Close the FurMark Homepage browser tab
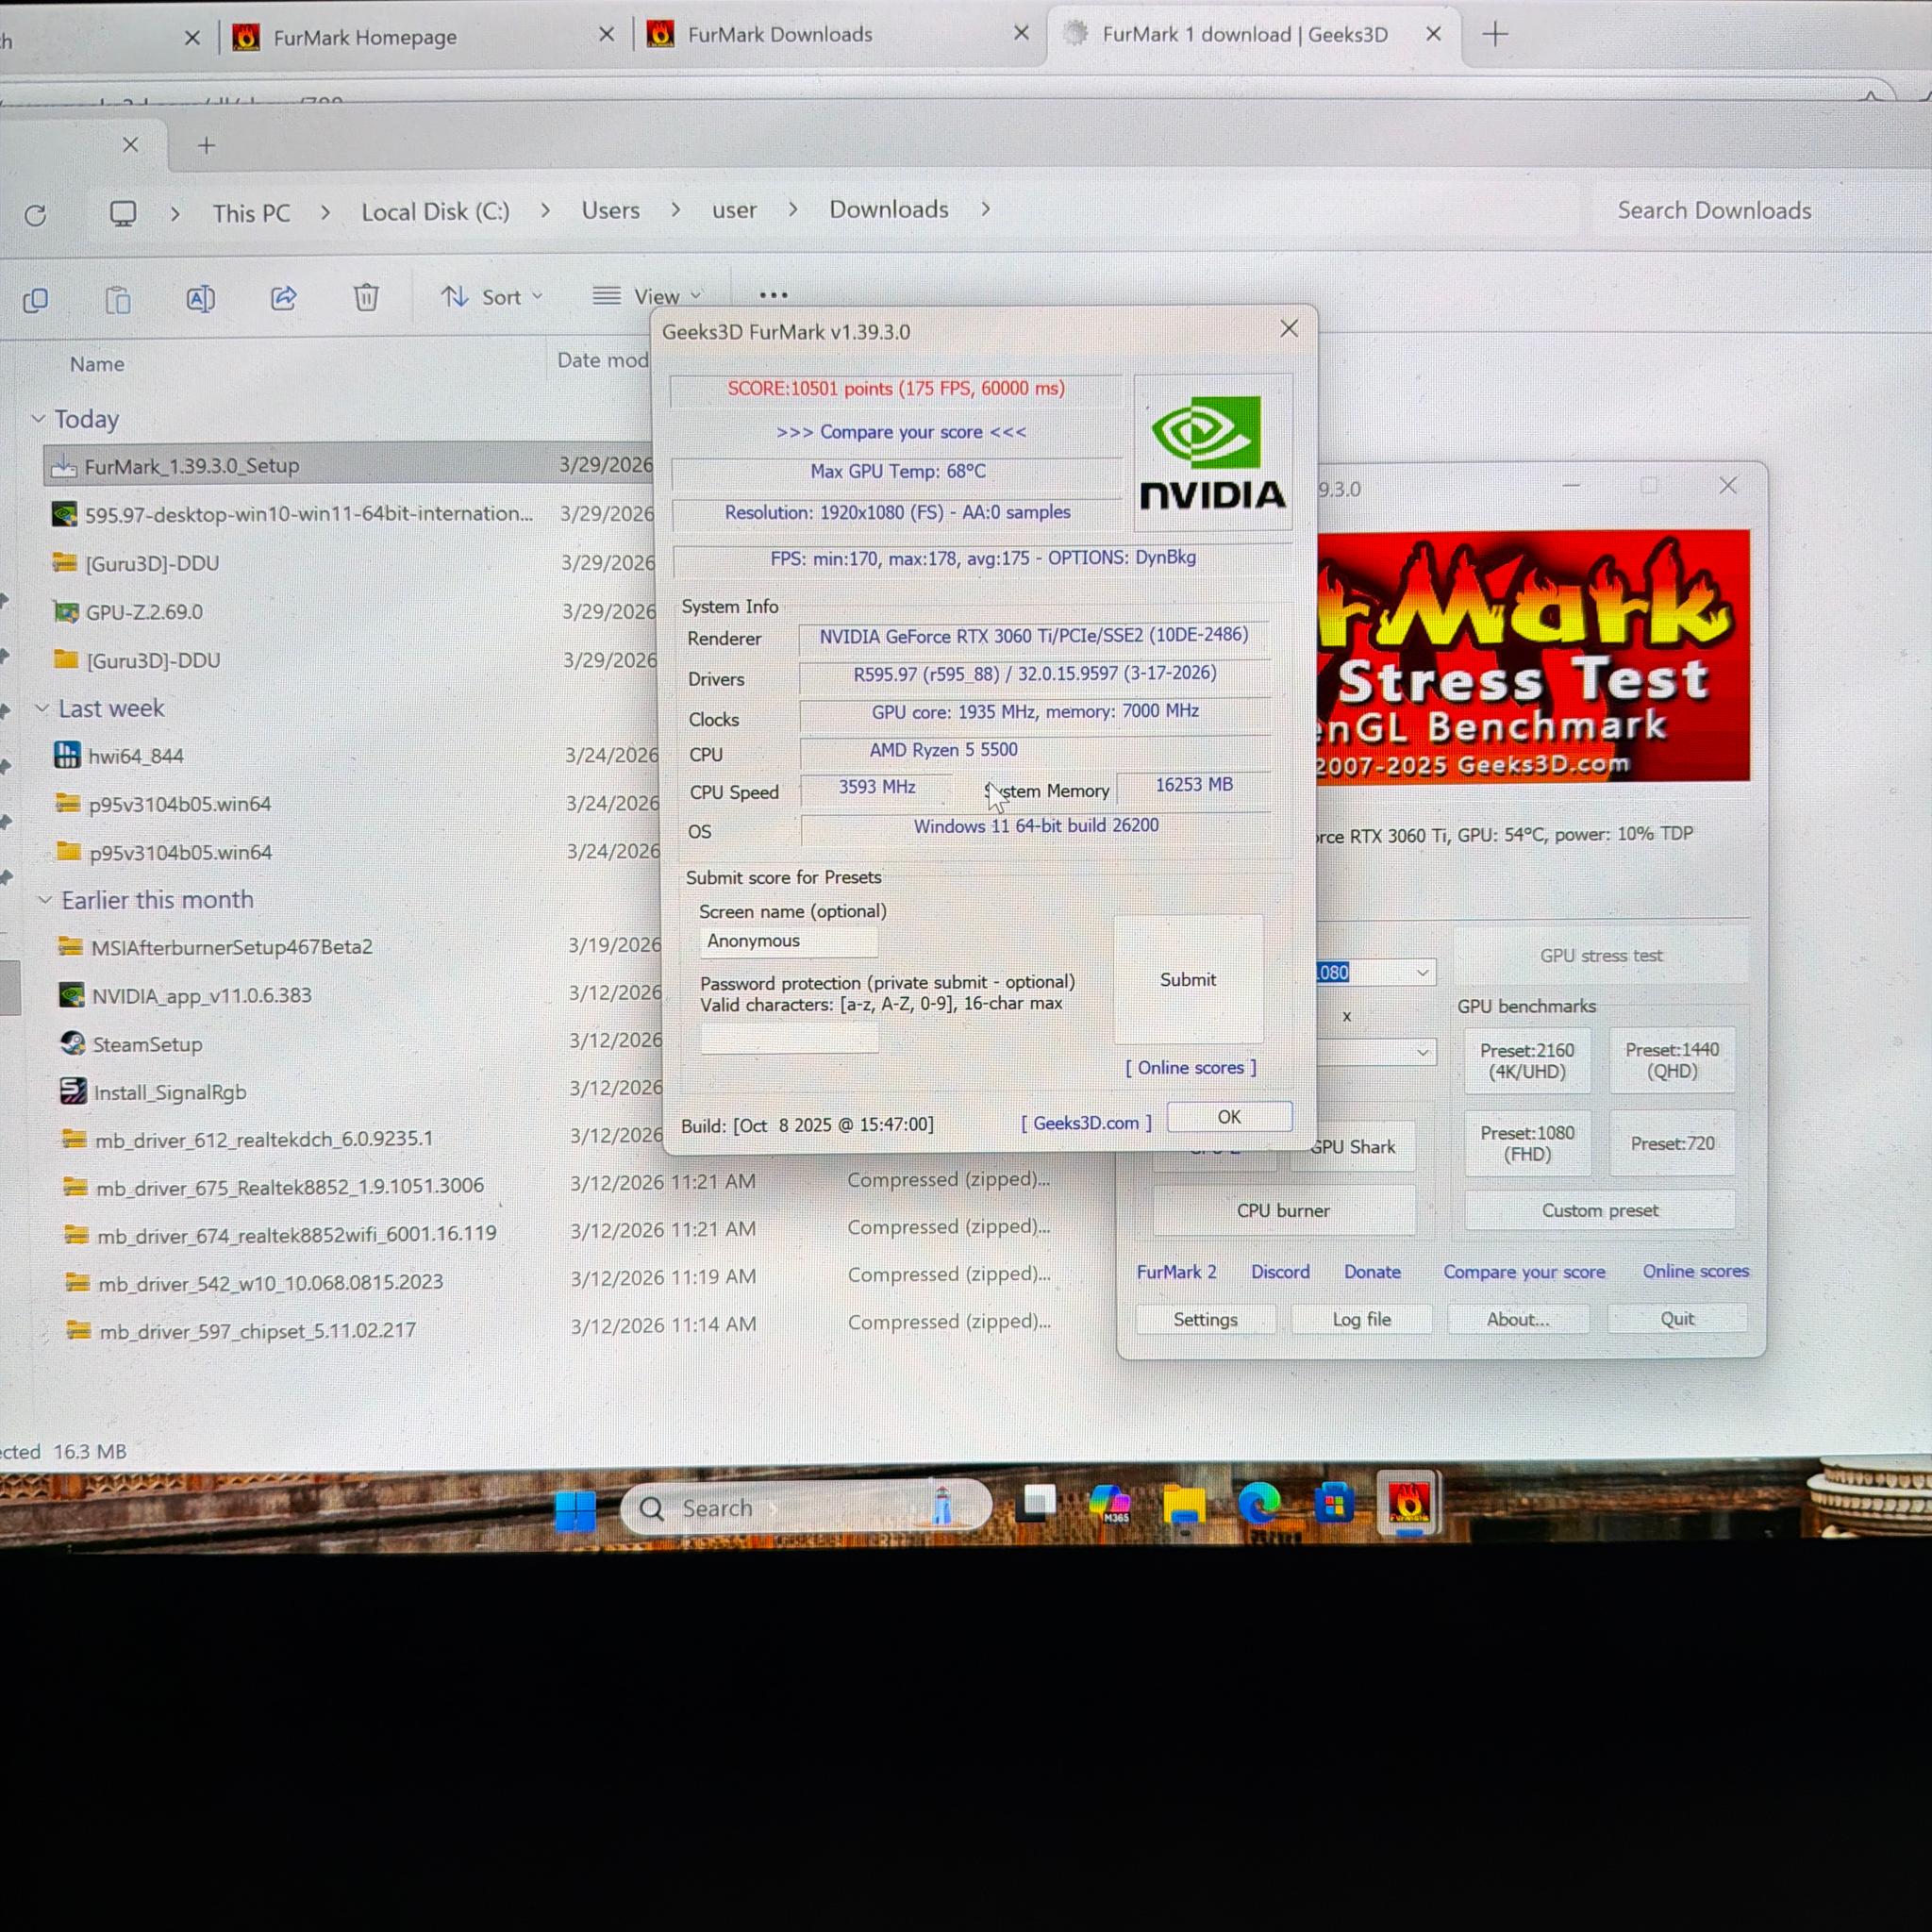 [606, 35]
